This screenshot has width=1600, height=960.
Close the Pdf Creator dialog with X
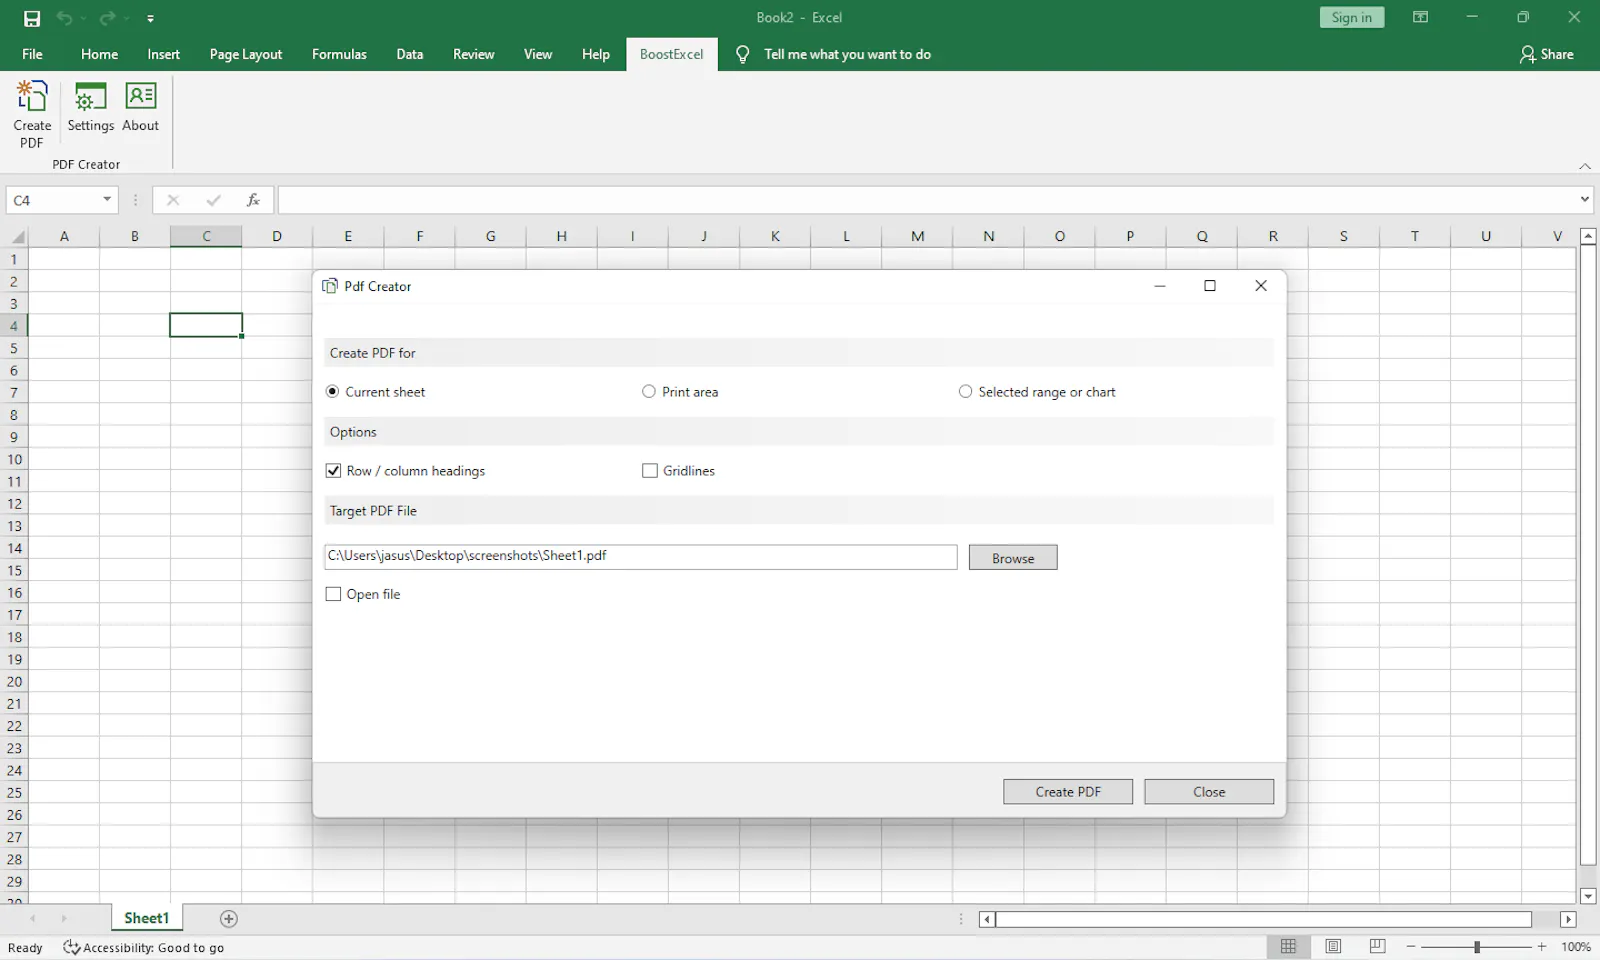pyautogui.click(x=1261, y=286)
